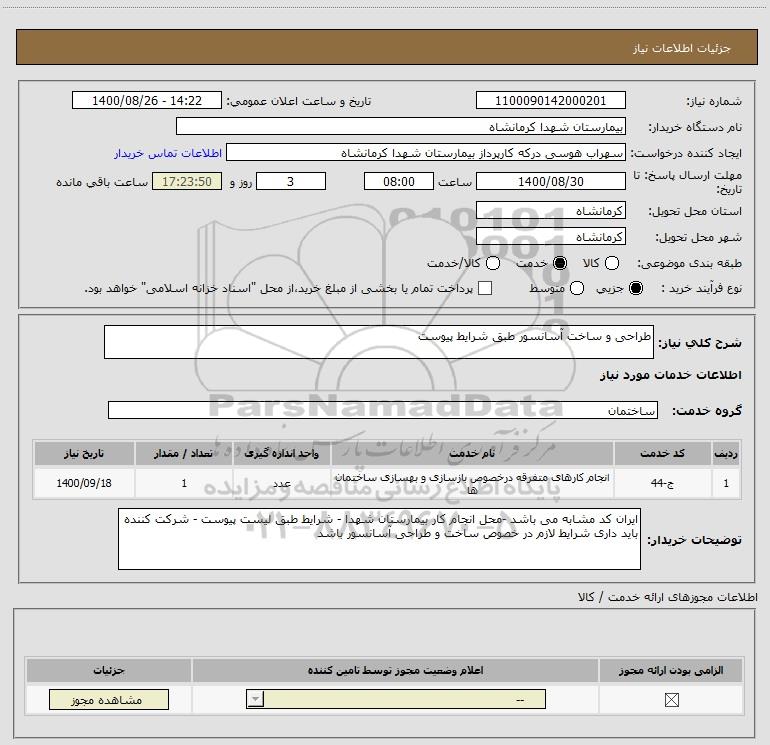The width and height of the screenshot is (770, 745).
Task: Click the service group field ساختمان
Action: coord(383,410)
